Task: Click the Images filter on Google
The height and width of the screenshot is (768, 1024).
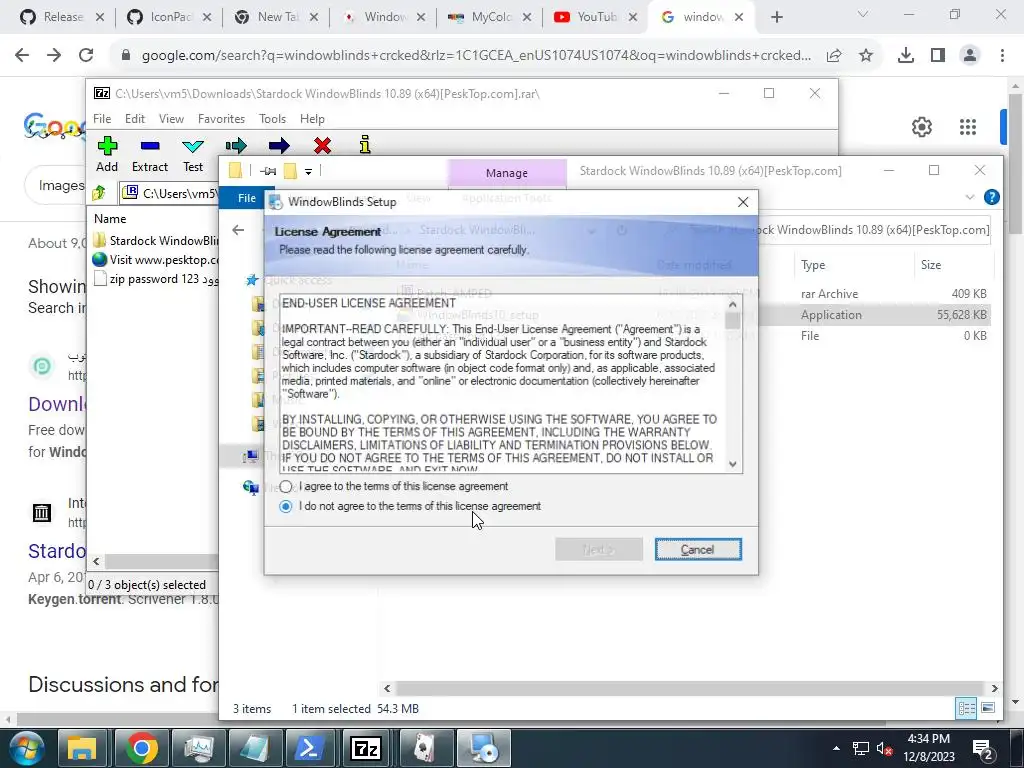Action: click(x=61, y=185)
